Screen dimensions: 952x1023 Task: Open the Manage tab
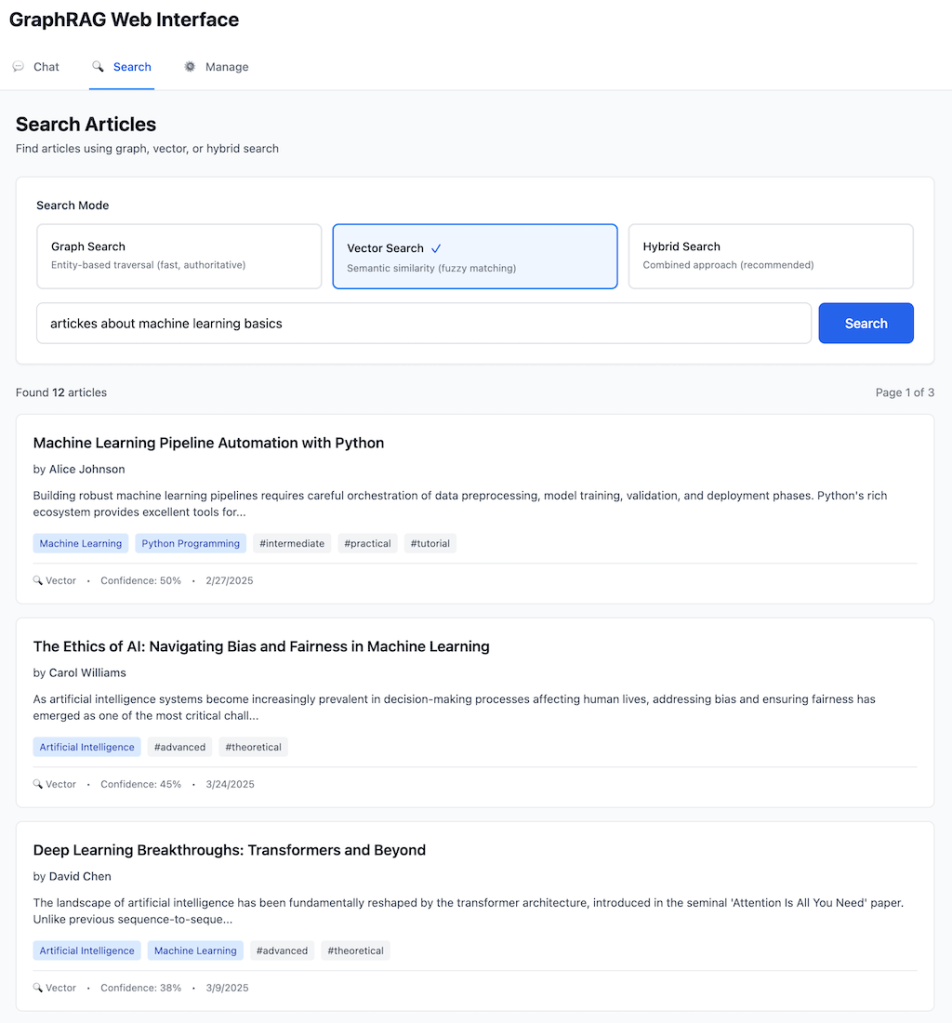click(x=226, y=67)
